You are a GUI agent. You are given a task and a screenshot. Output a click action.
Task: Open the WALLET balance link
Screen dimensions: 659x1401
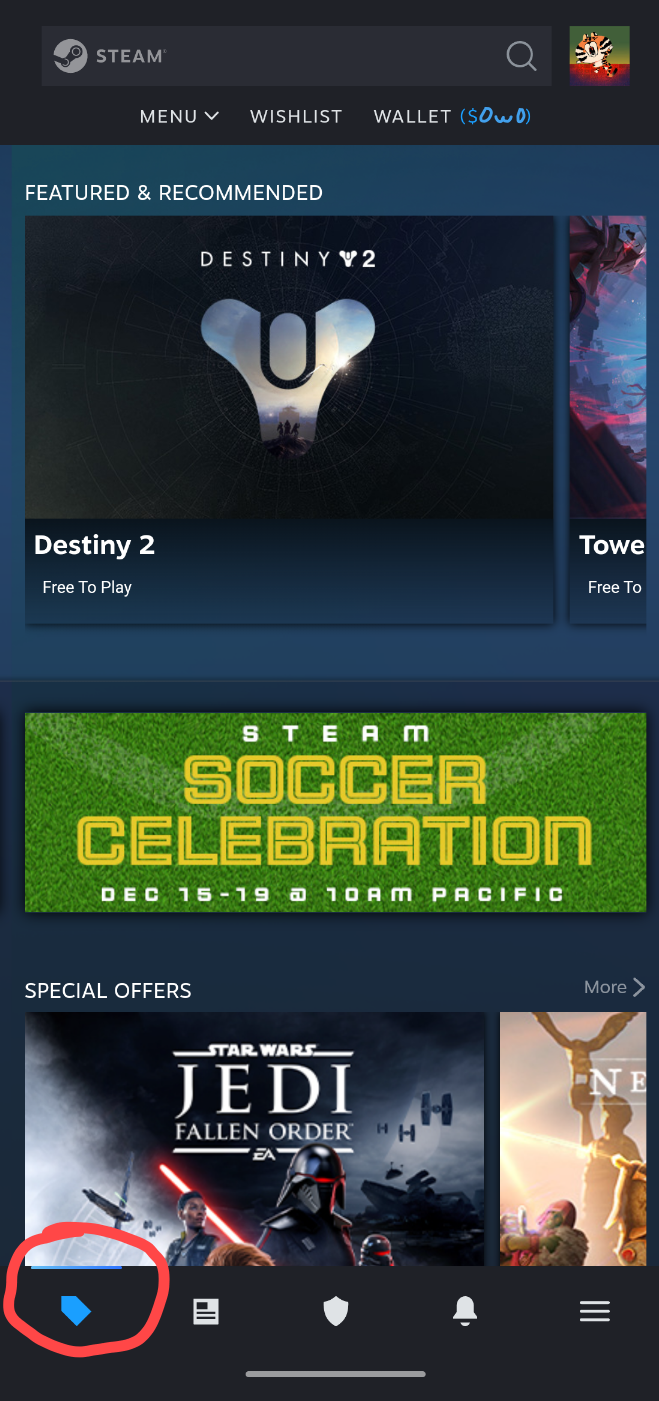(x=452, y=117)
